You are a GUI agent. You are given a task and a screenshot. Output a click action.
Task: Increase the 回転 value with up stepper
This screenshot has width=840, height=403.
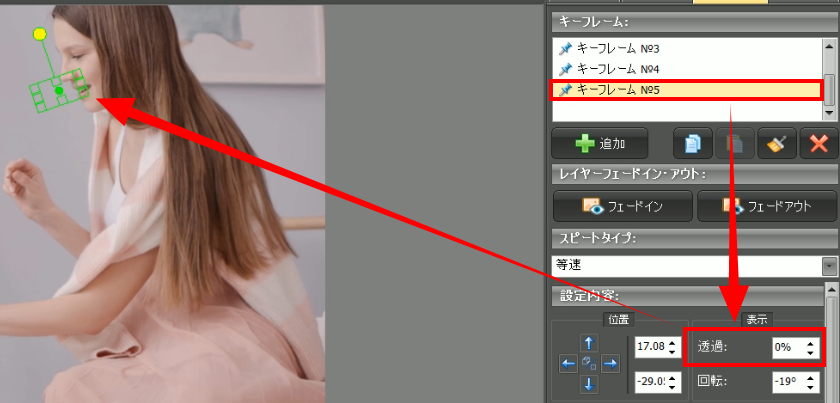(x=809, y=377)
